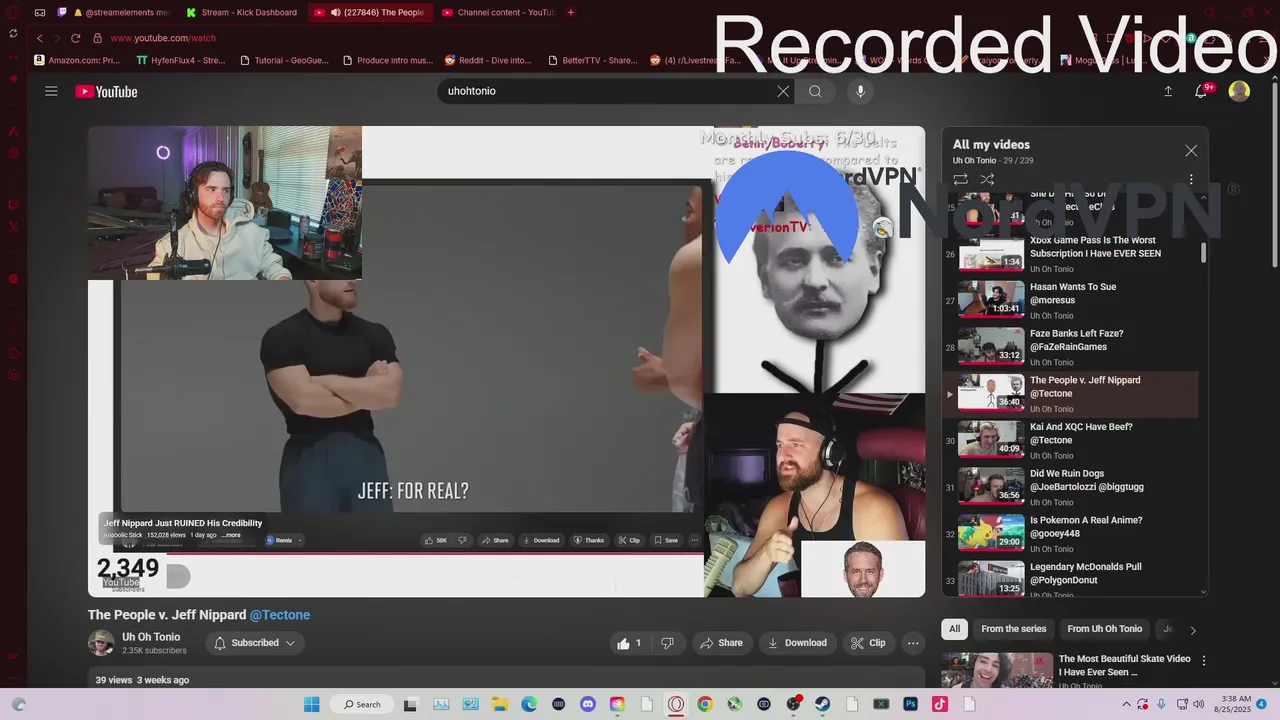Select the From Uh Oh Tonio chip

point(1104,629)
